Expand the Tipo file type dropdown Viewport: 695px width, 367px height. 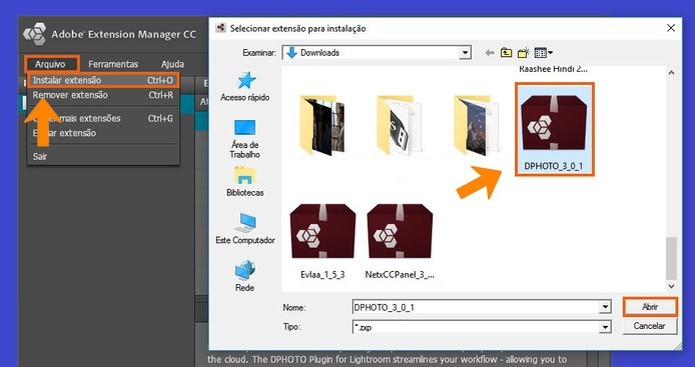point(605,327)
